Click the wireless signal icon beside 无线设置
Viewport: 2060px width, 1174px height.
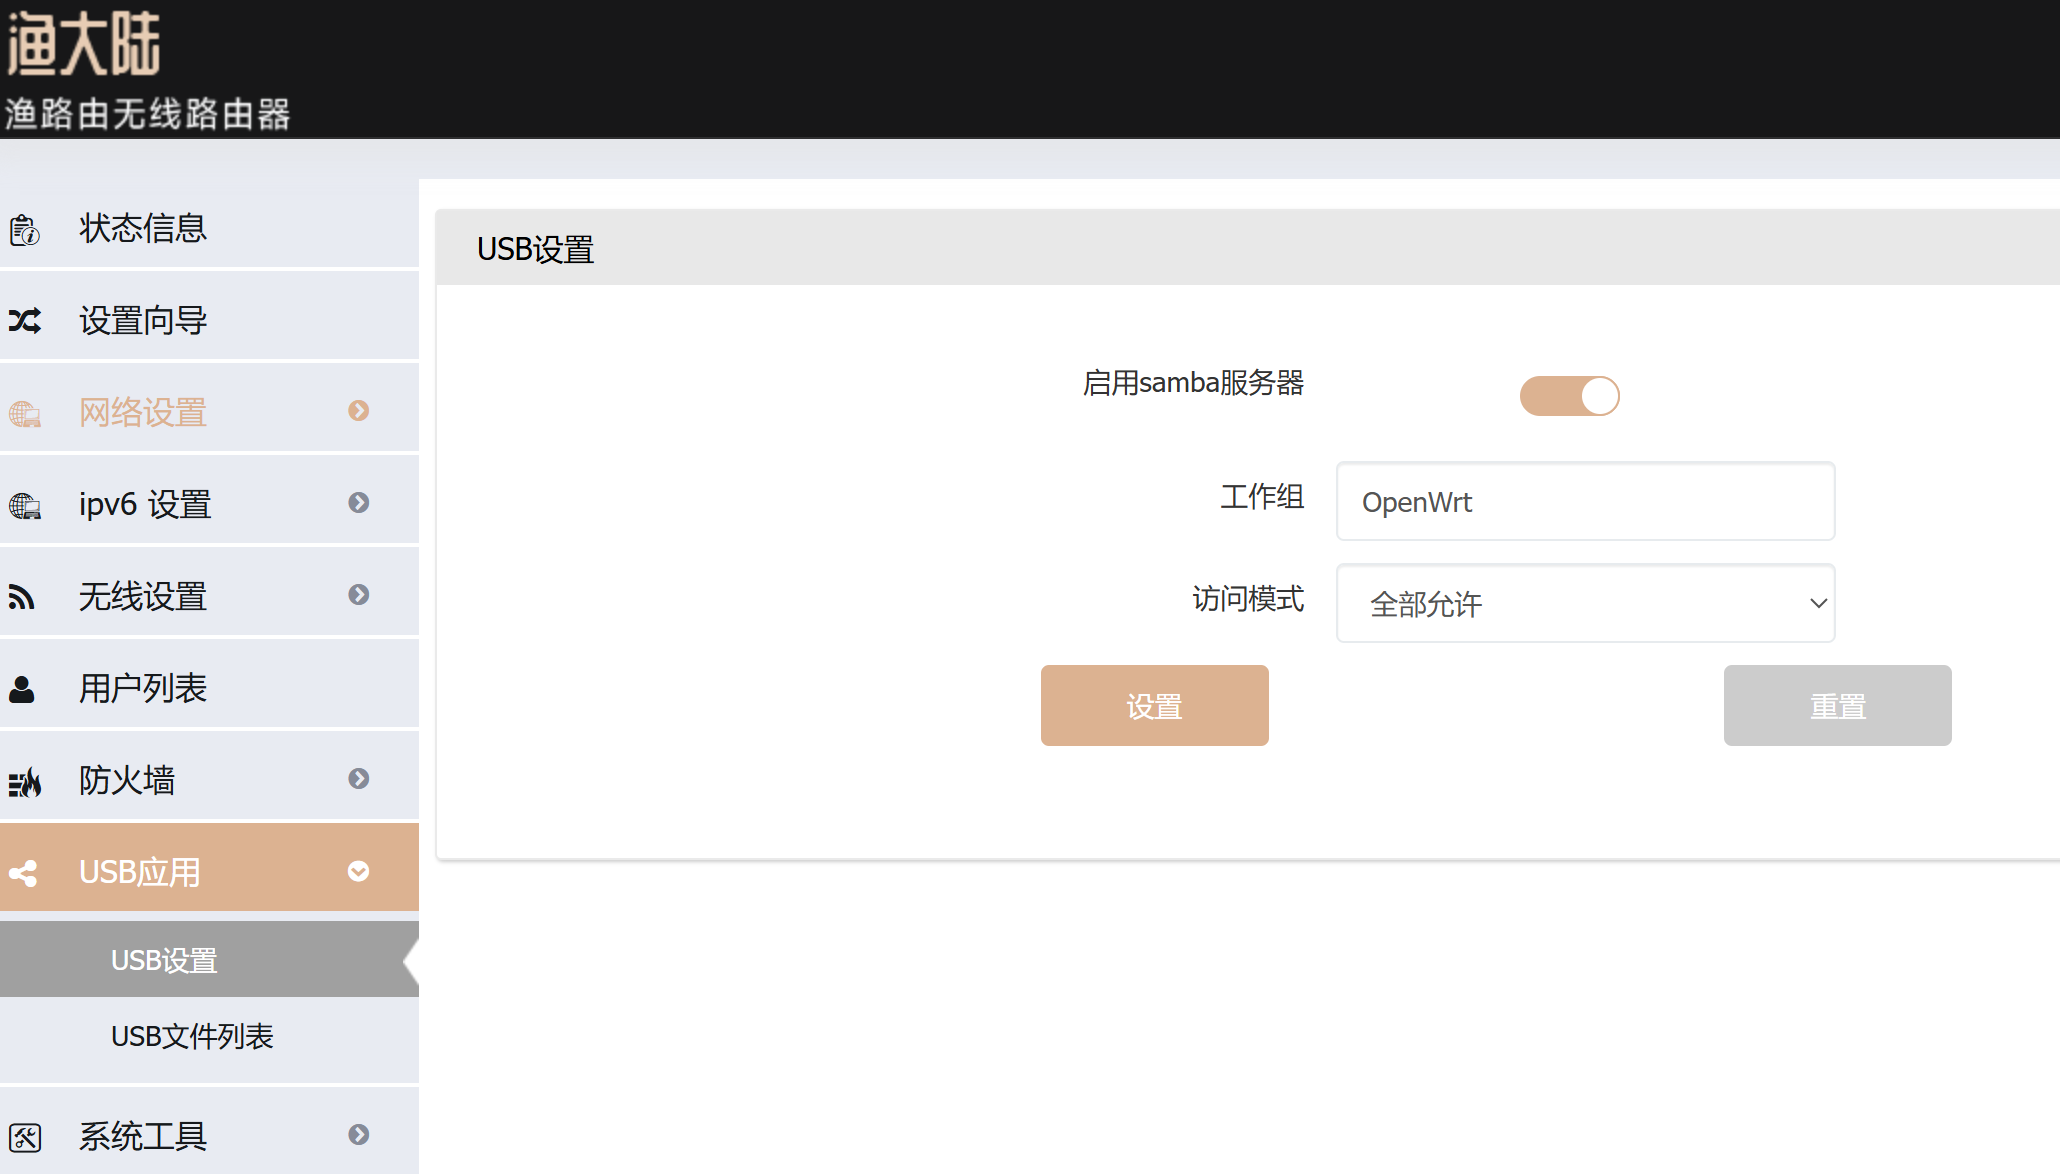click(x=22, y=597)
